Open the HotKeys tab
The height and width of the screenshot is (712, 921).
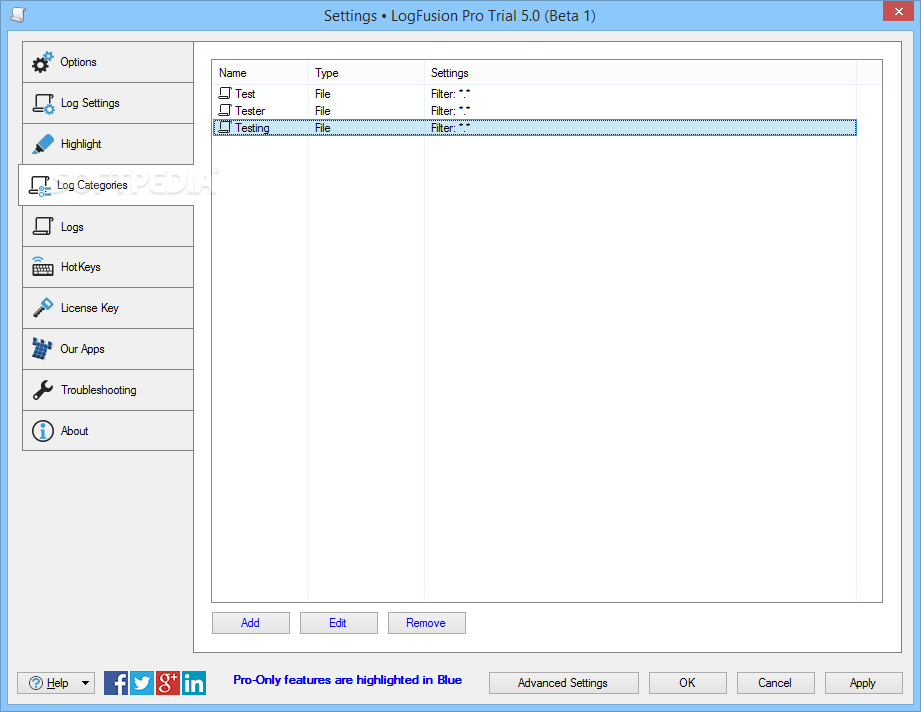click(108, 267)
